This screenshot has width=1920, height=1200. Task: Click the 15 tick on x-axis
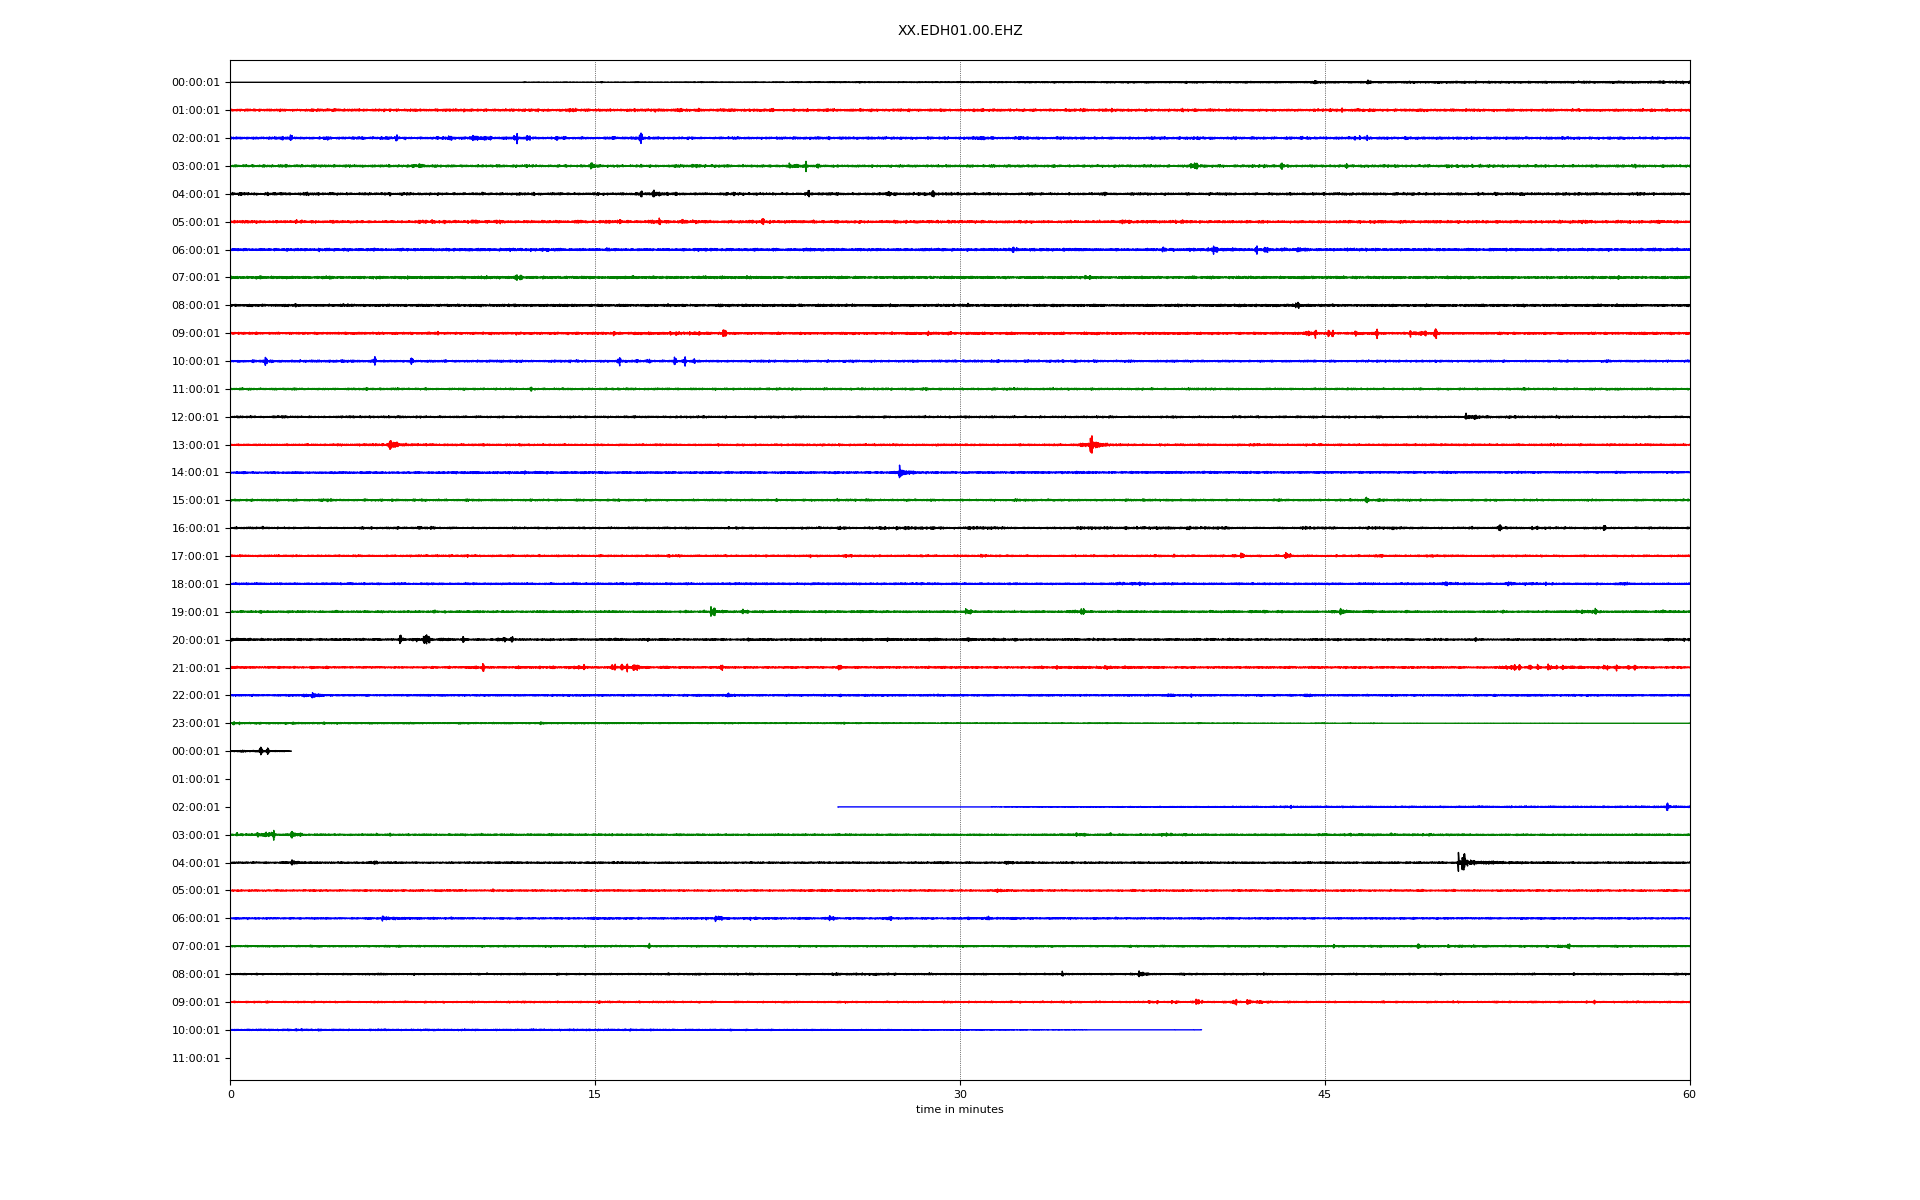click(595, 1094)
